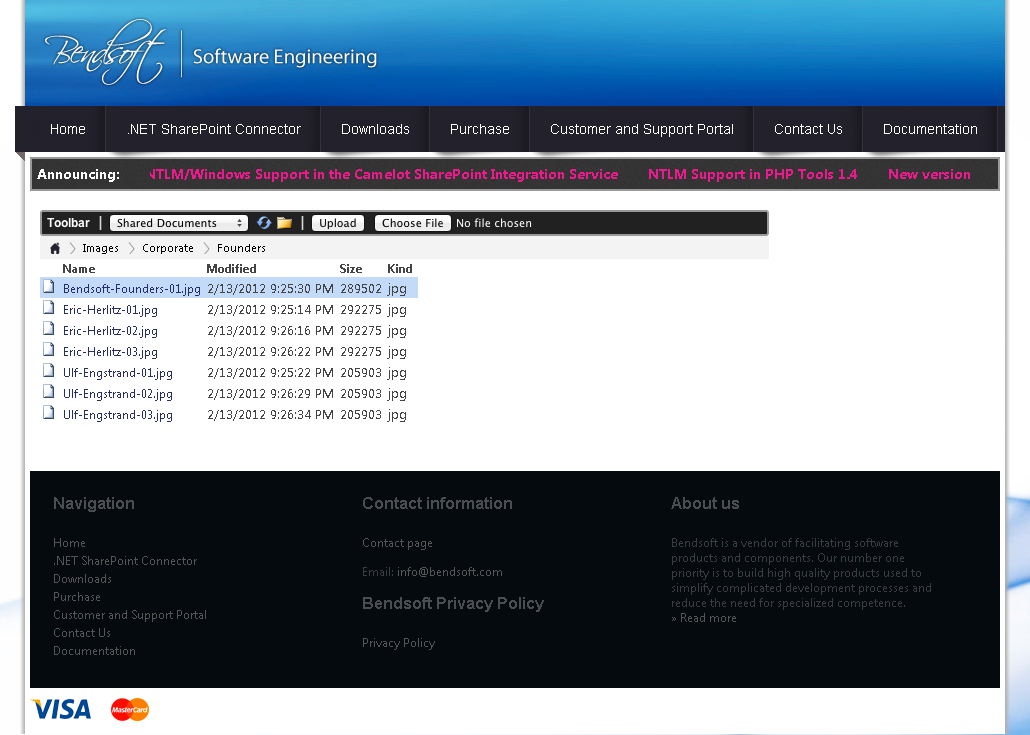
Task: Click file icon for Ulf-Engstrand-02.jpg
Action: pos(49,391)
